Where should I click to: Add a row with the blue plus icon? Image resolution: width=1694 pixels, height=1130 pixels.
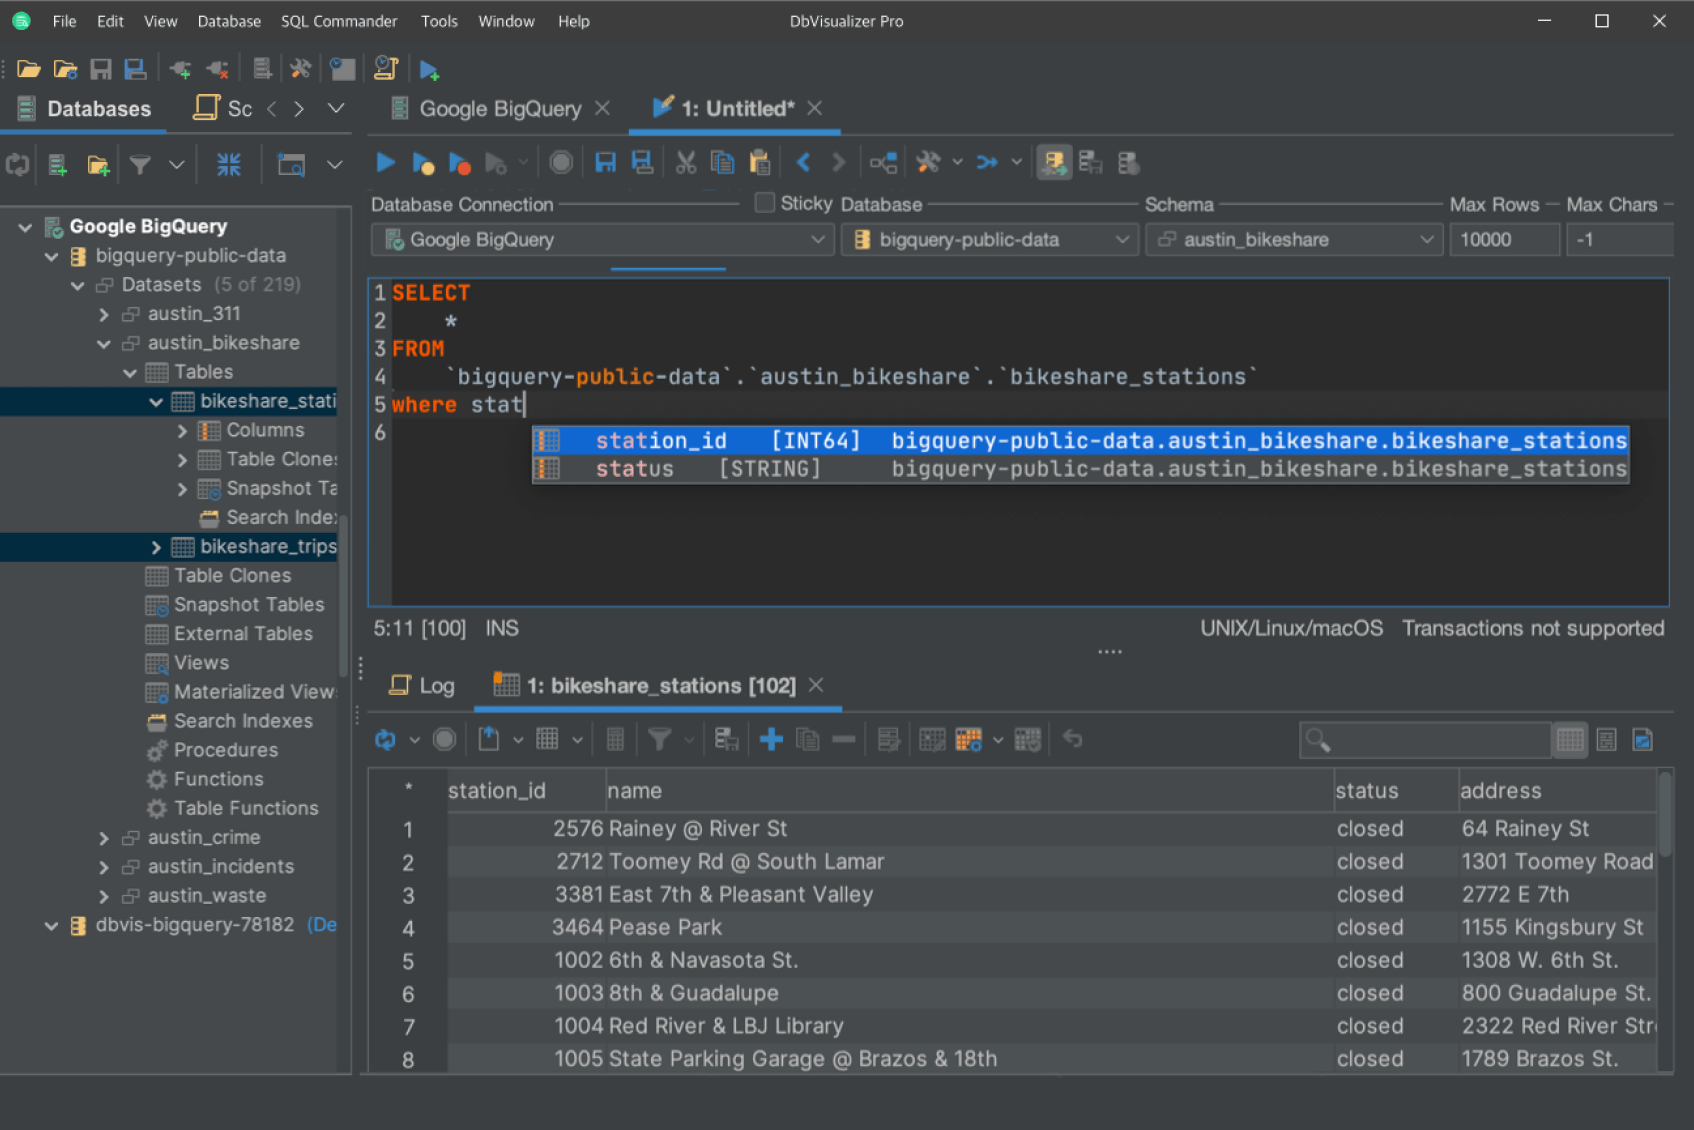[771, 739]
